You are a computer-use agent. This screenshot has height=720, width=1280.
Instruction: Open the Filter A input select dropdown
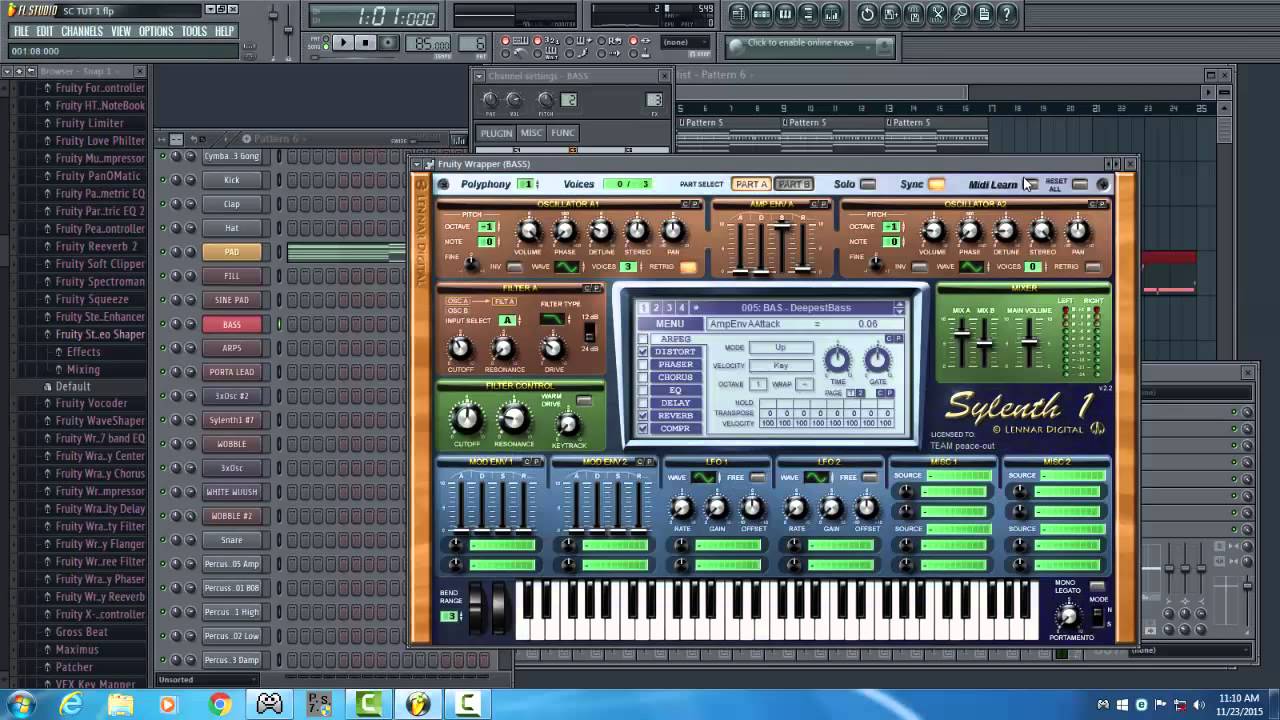coord(507,320)
